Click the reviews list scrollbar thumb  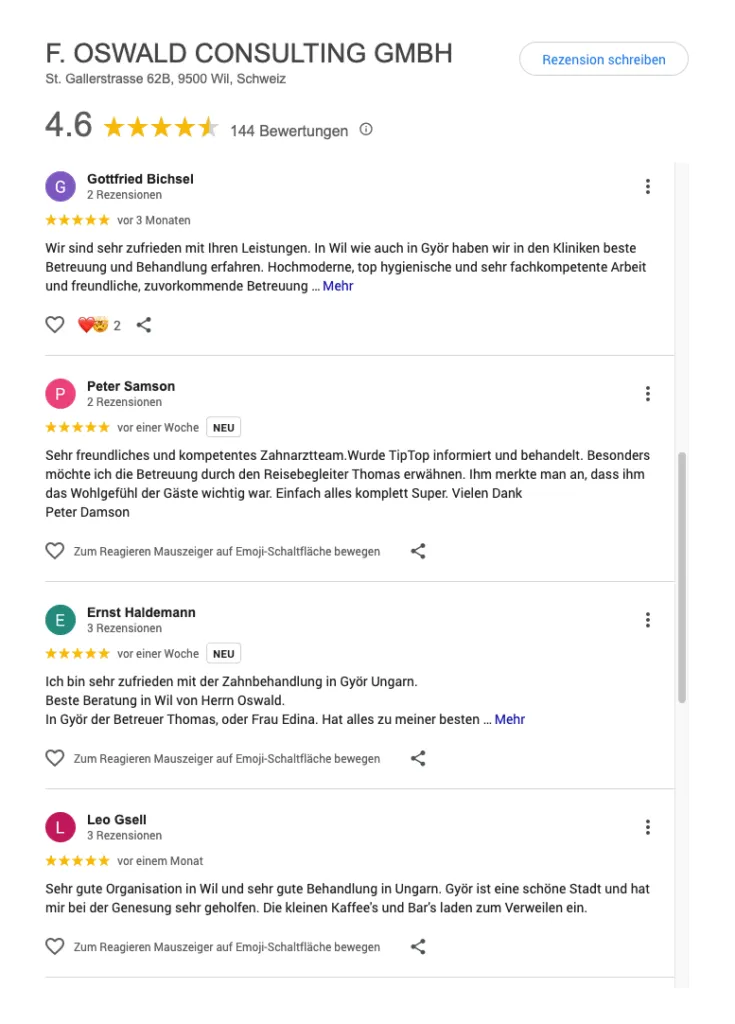click(681, 577)
